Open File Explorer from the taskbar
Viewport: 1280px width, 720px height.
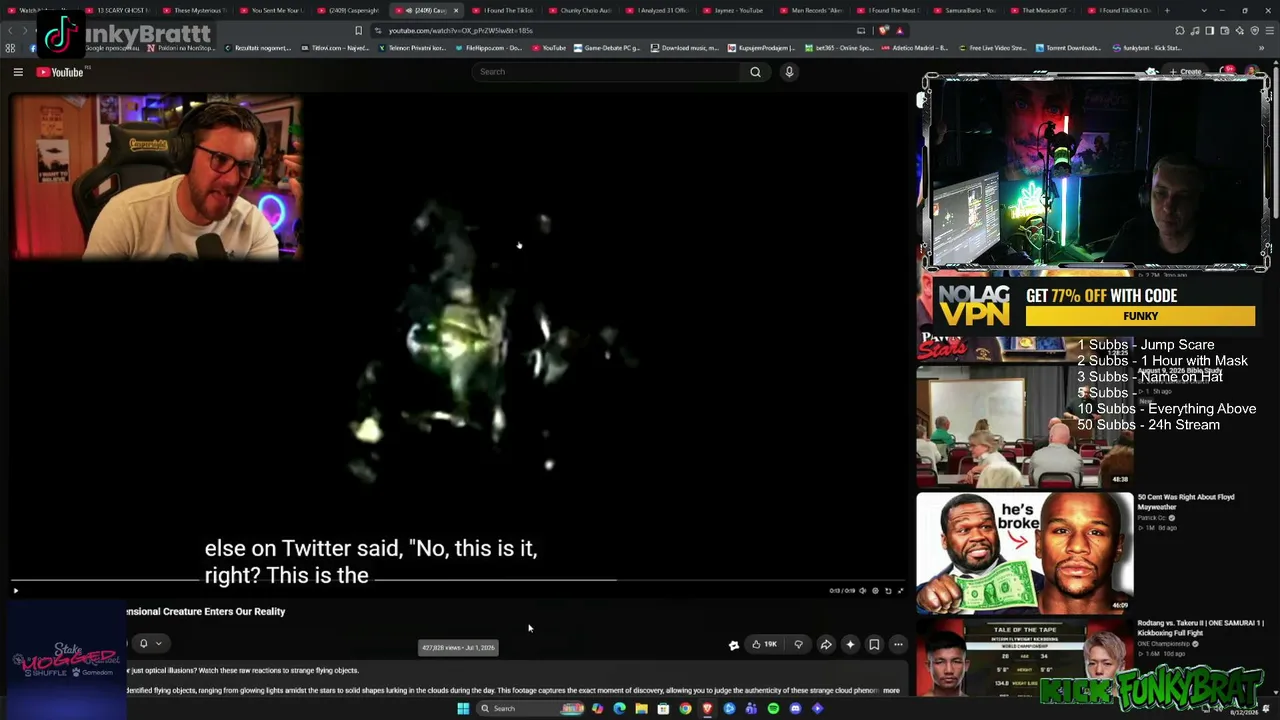coord(641,709)
